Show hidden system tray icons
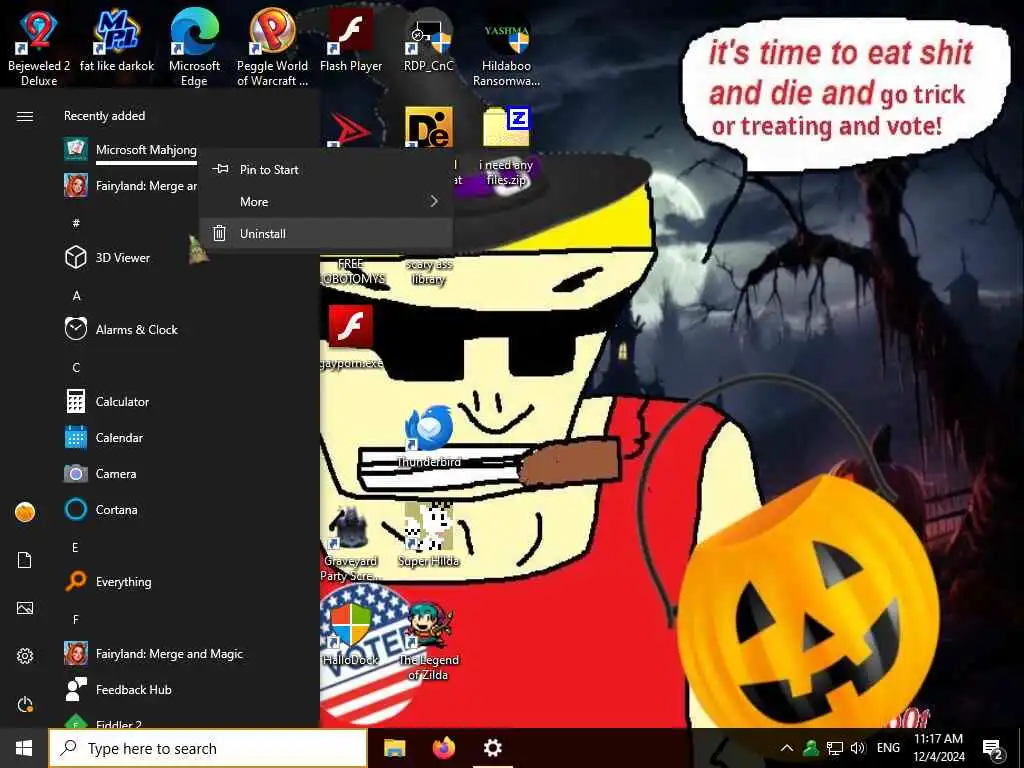The image size is (1024, 768). tap(787, 748)
